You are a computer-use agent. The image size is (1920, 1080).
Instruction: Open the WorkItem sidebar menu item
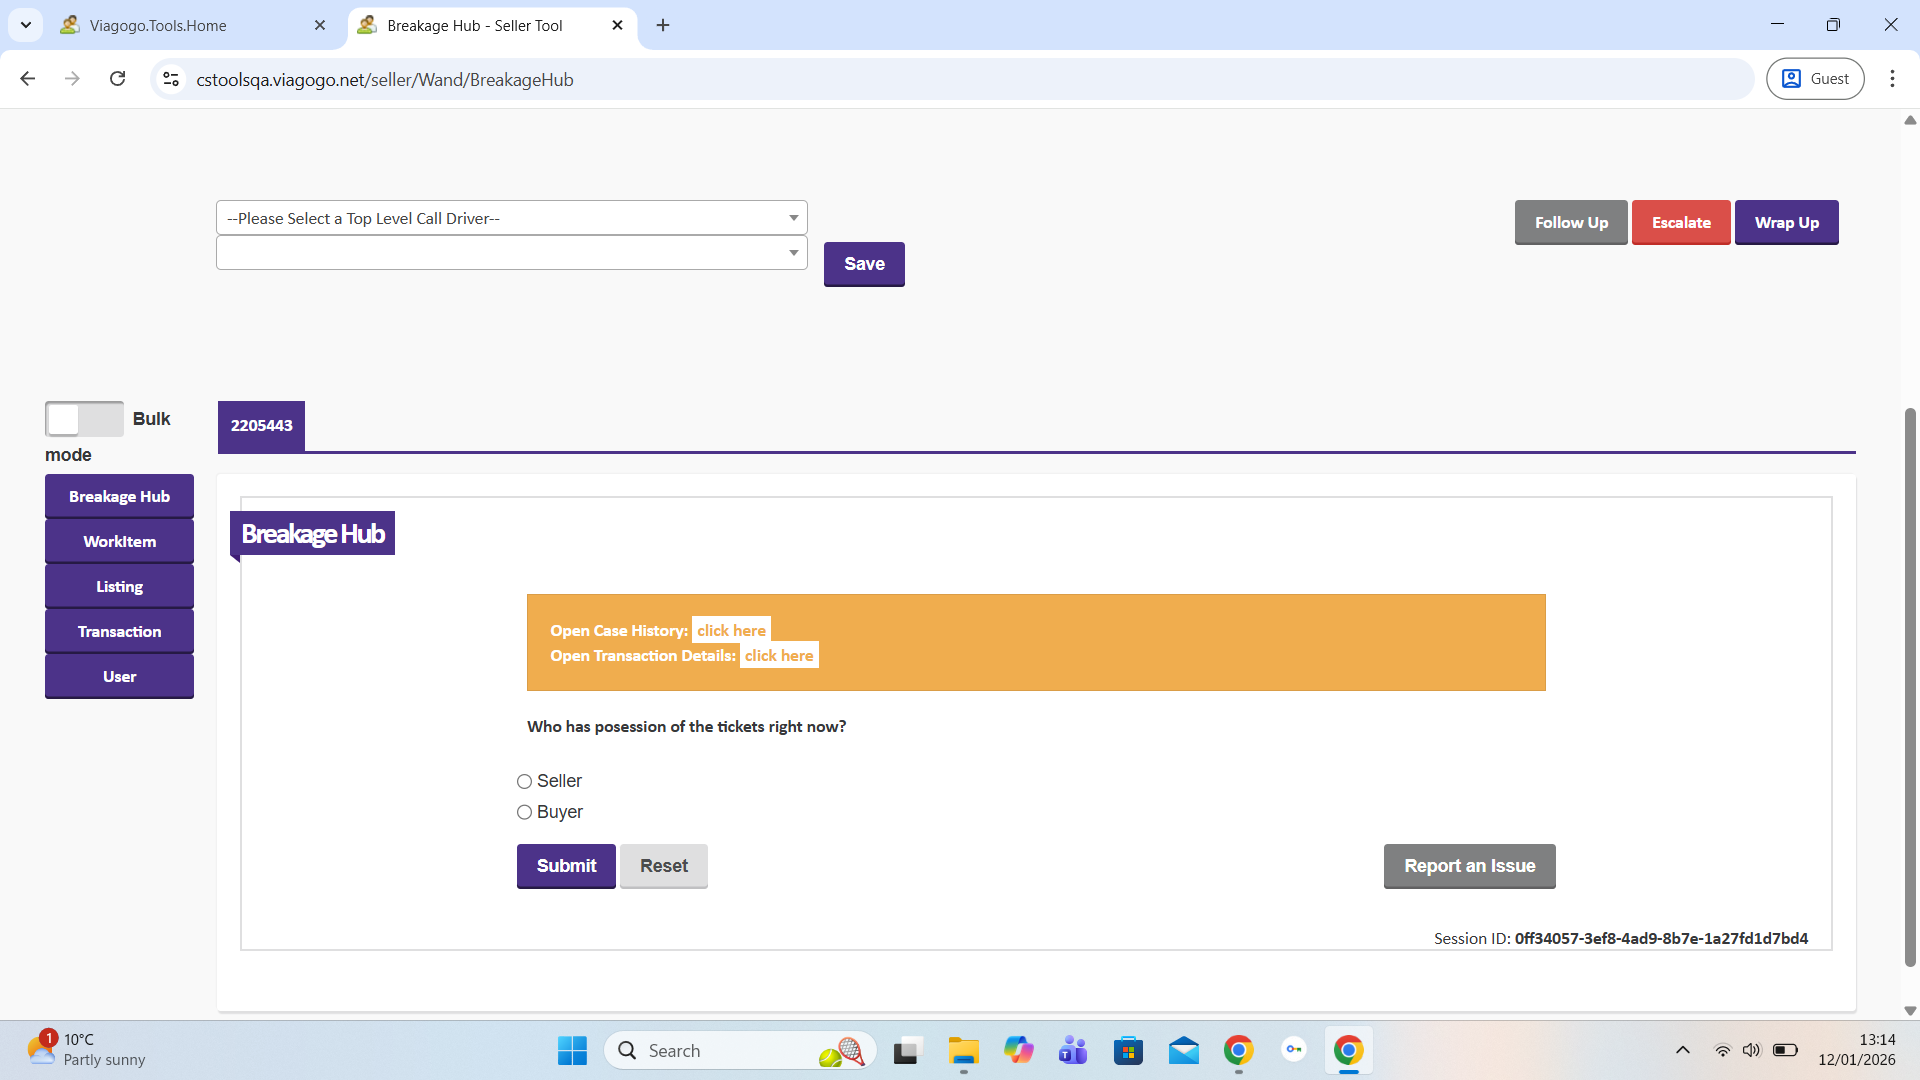[119, 542]
